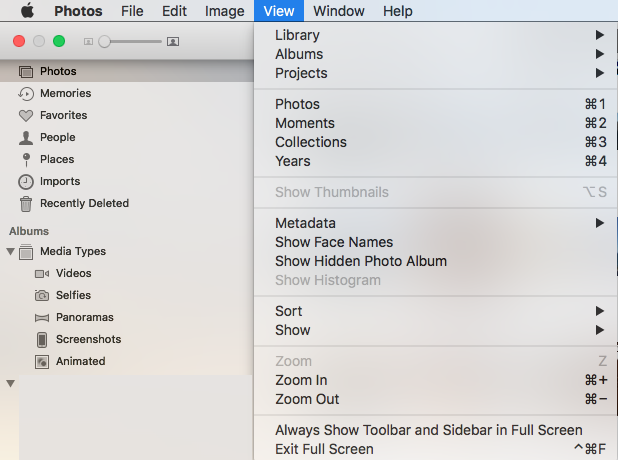
Task: Open the Edit menu
Action: click(174, 11)
